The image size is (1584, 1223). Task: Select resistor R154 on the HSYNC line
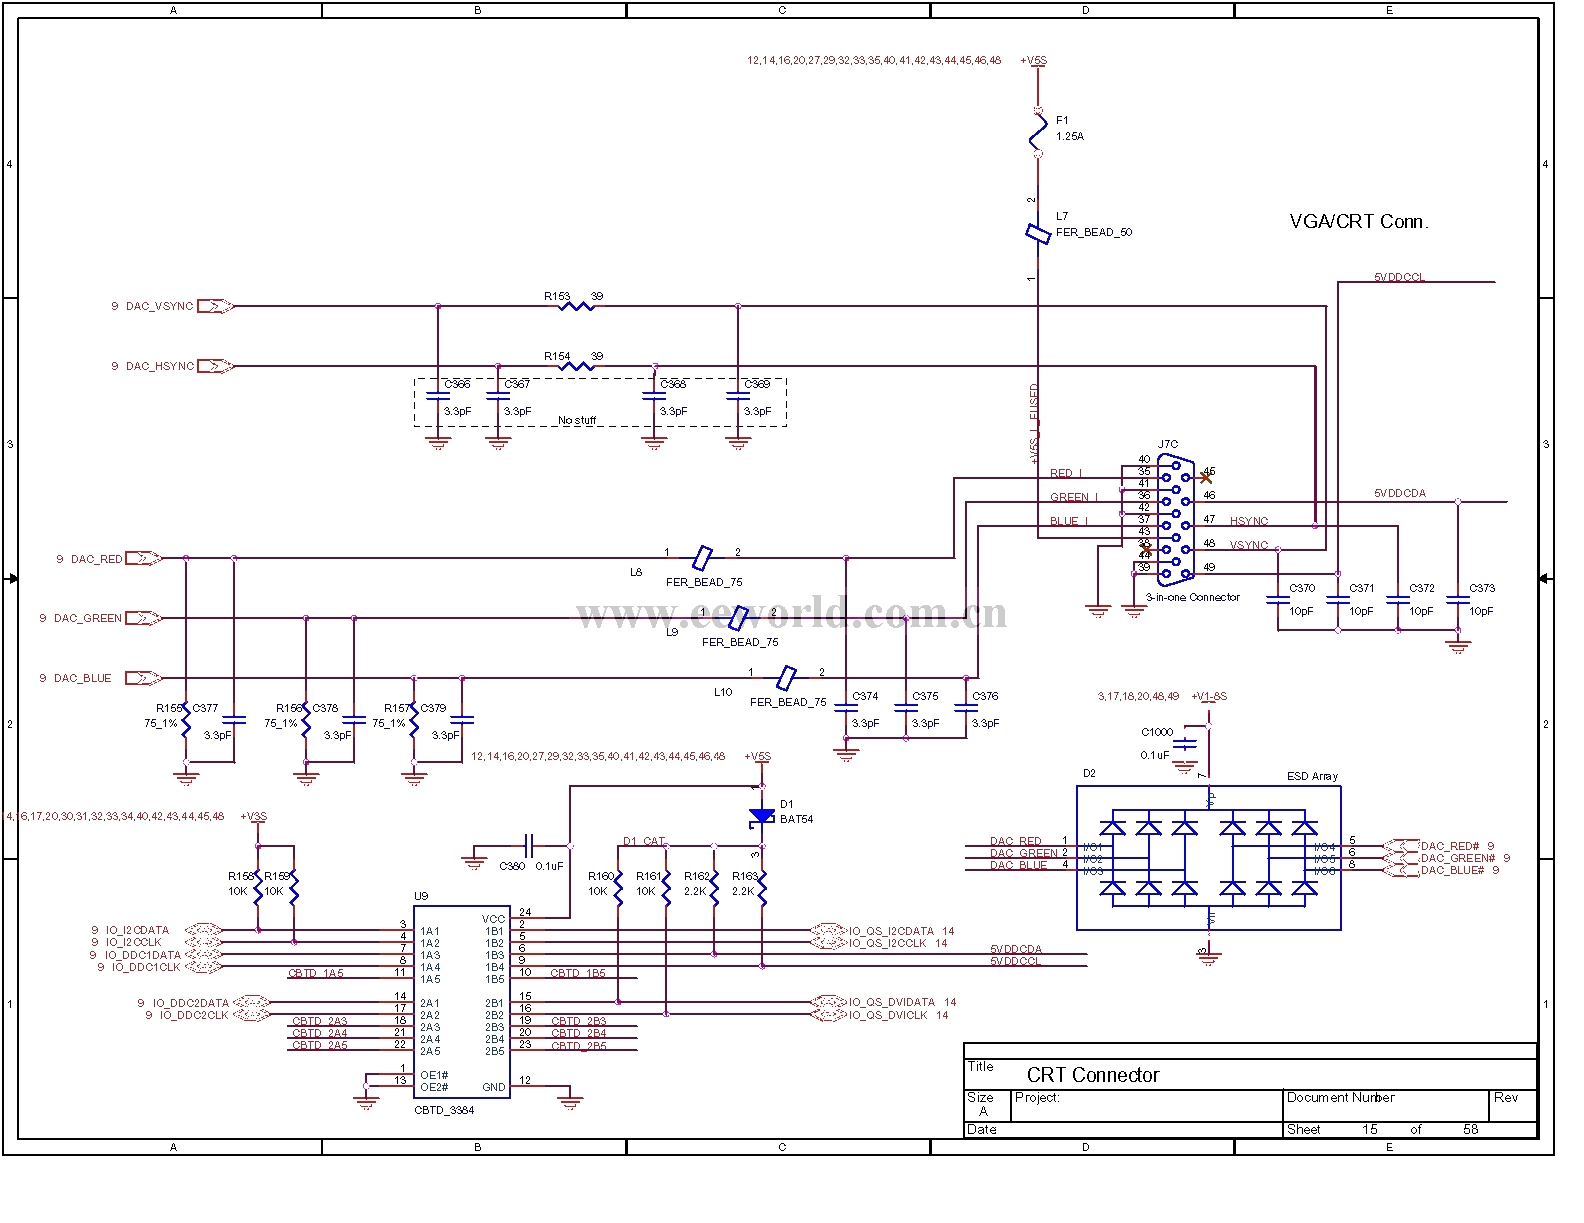point(577,366)
